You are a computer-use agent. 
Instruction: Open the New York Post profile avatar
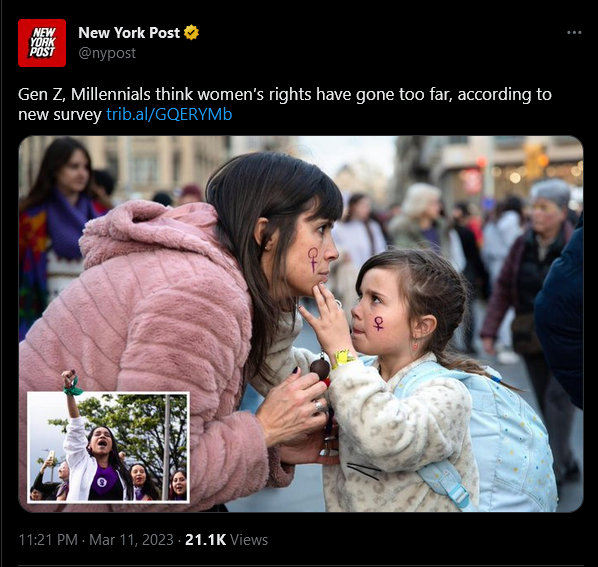tap(42, 43)
